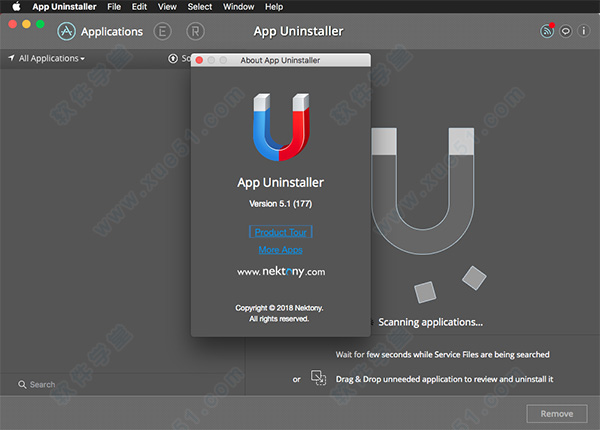This screenshot has width=600, height=430.
Task: Click into the Search field
Action: click(x=122, y=384)
